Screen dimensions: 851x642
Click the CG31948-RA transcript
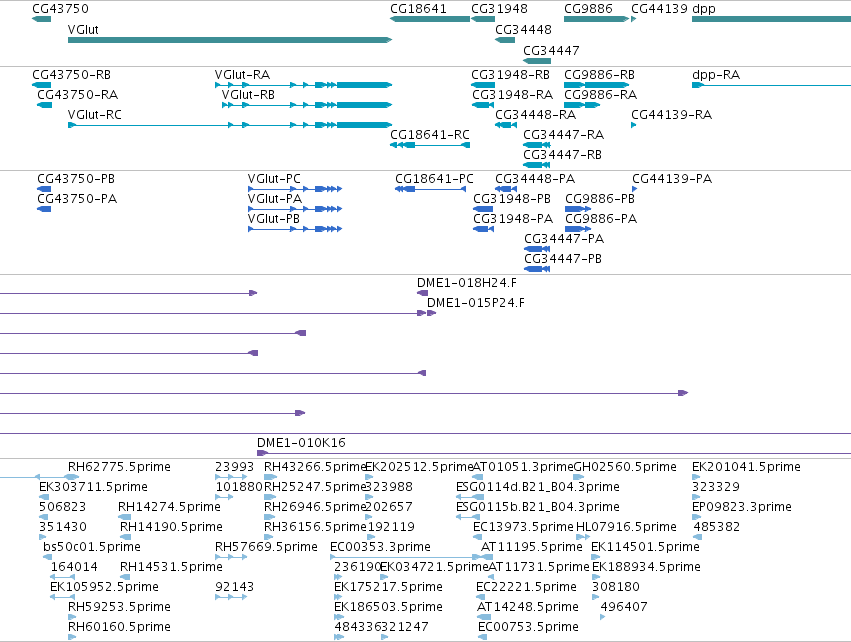click(x=483, y=105)
